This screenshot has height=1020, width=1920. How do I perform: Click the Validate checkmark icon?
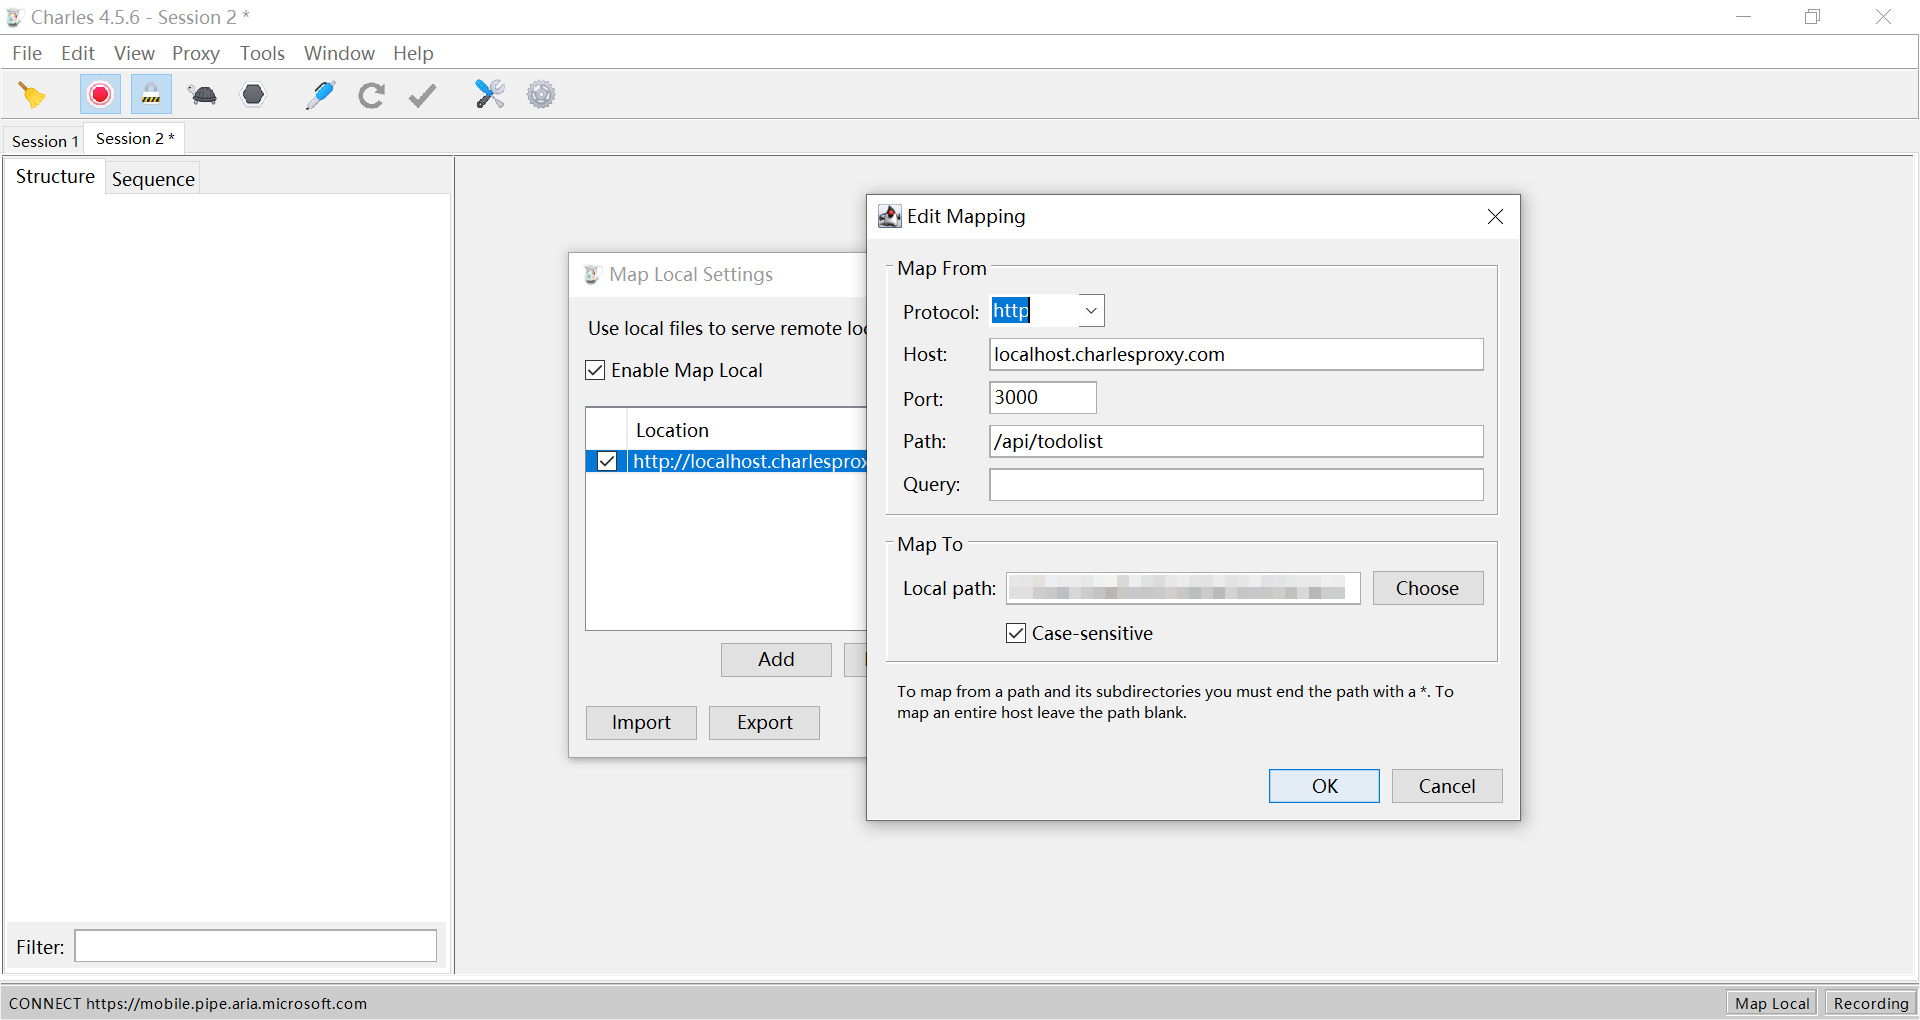point(423,95)
